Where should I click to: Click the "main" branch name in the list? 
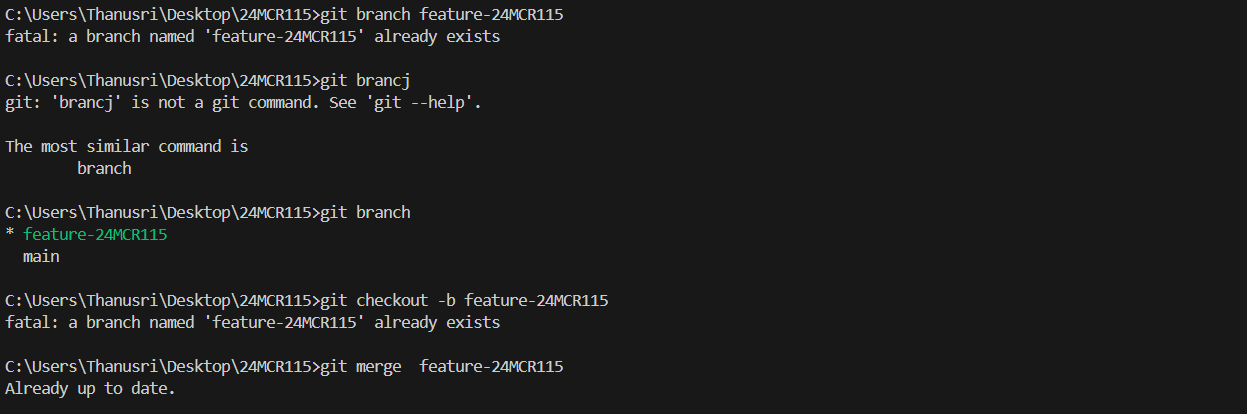coord(41,257)
